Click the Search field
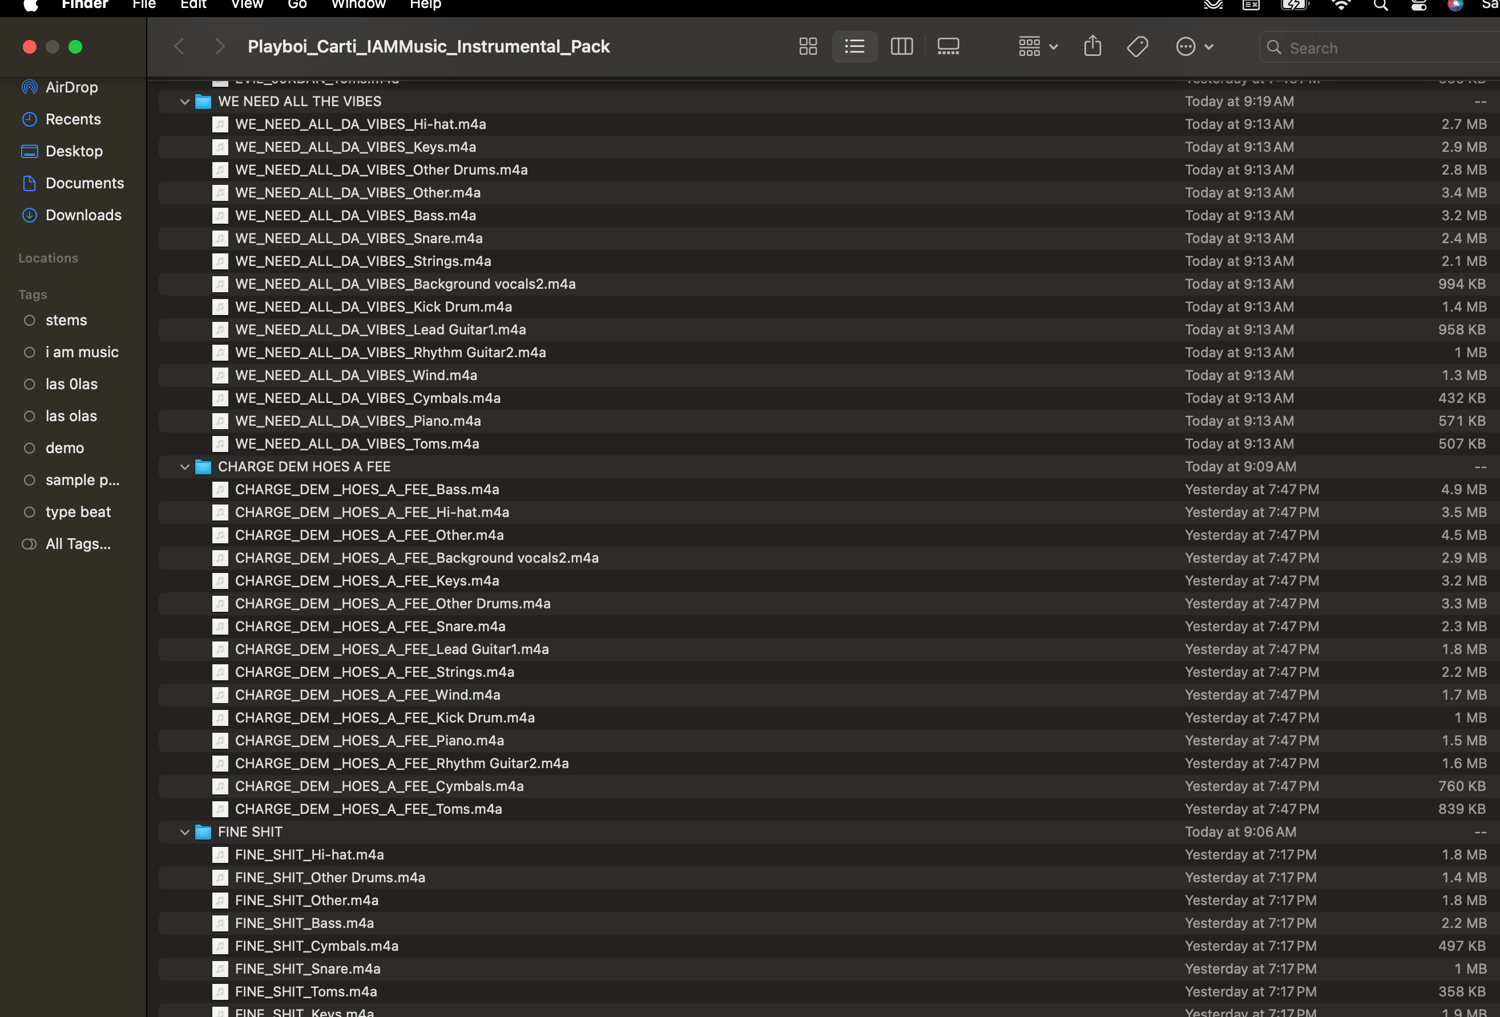Viewport: 1500px width, 1017px height. (1380, 47)
